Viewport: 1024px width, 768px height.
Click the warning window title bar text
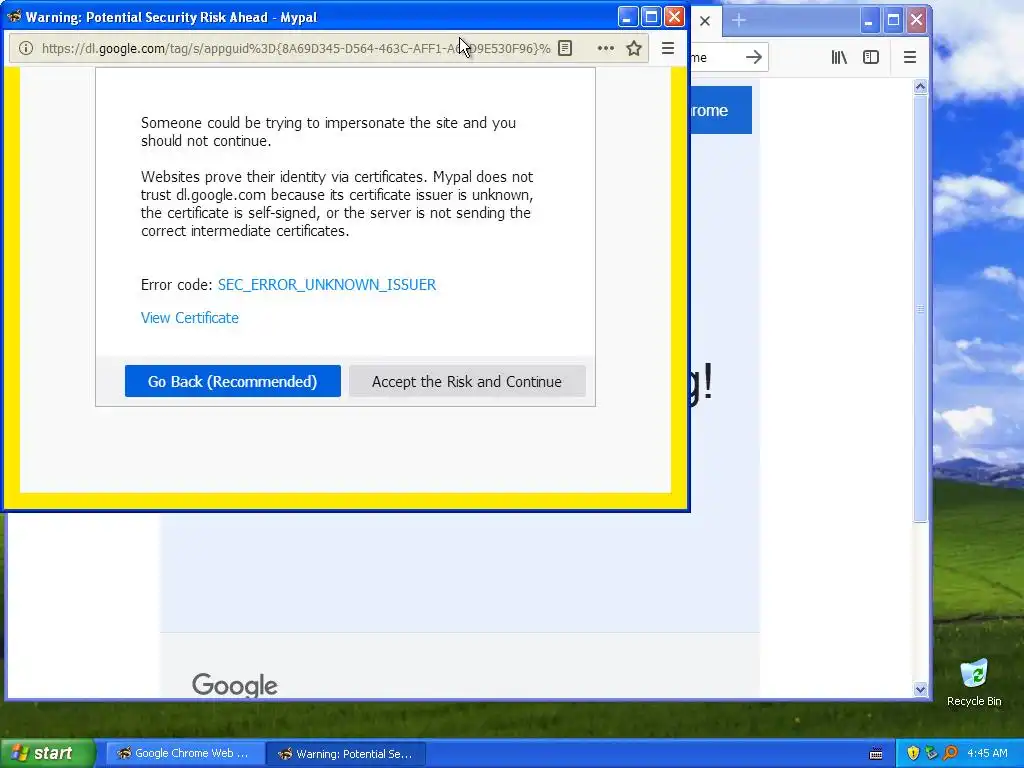tap(171, 18)
